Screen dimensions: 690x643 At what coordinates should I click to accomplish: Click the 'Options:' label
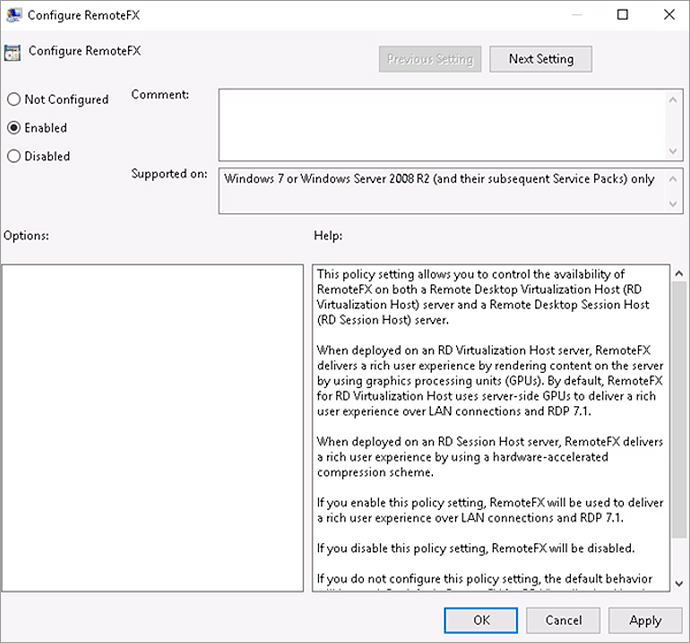pos(26,235)
